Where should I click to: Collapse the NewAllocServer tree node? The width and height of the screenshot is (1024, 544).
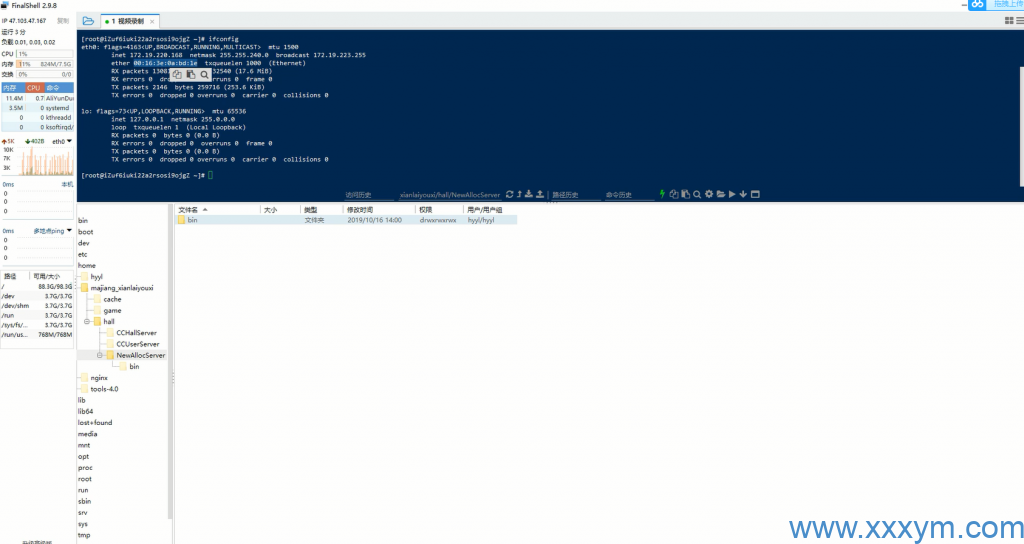pyautogui.click(x=100, y=355)
